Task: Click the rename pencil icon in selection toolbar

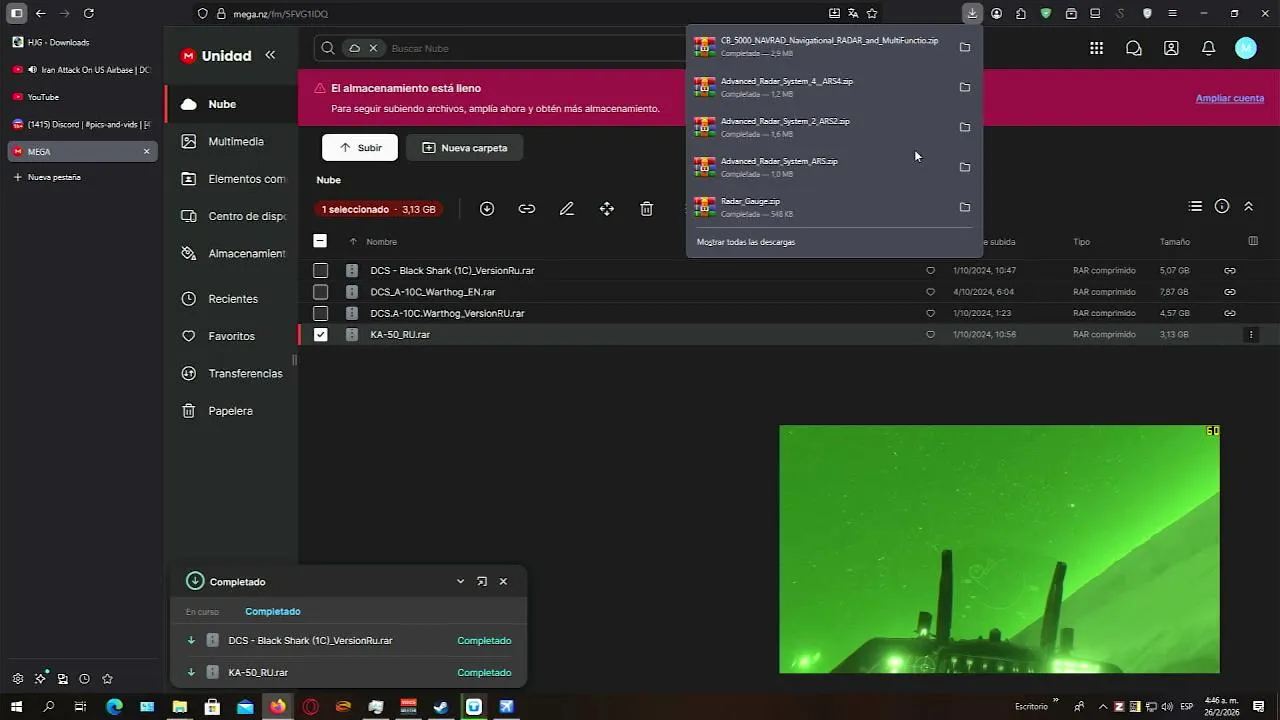Action: [x=567, y=208]
